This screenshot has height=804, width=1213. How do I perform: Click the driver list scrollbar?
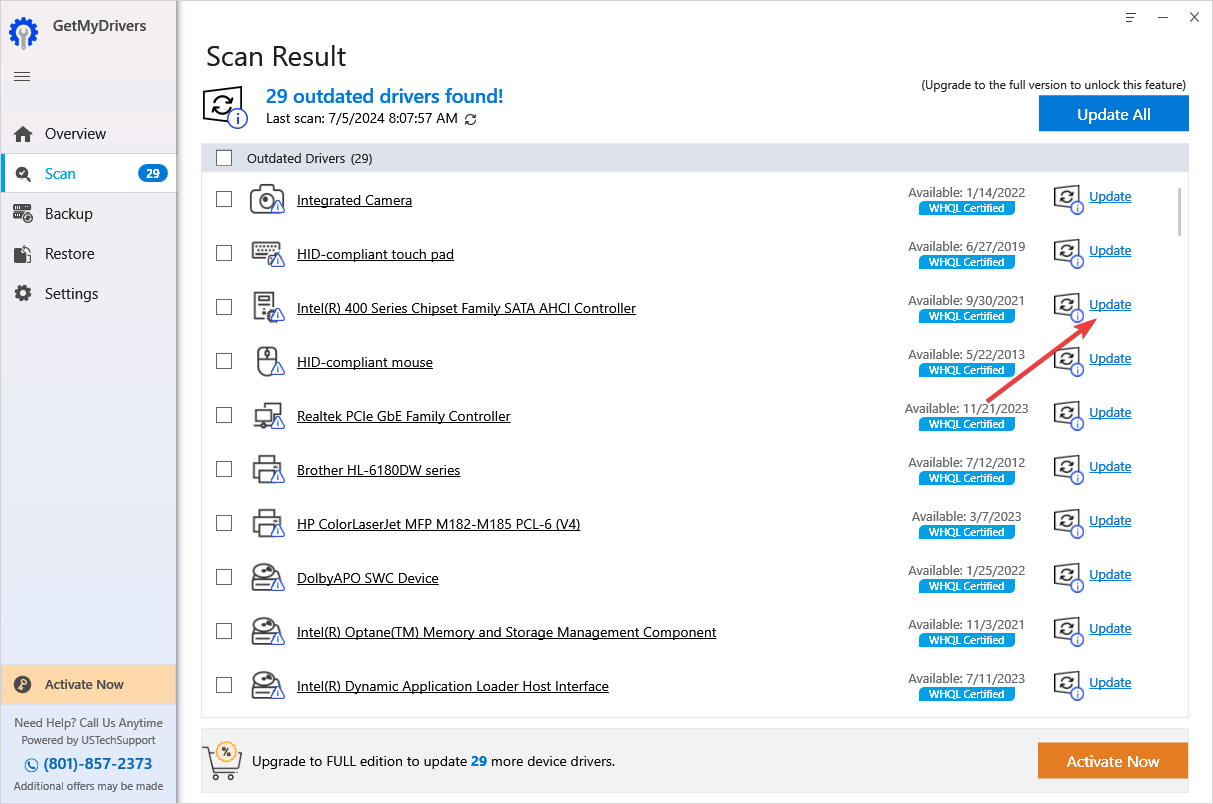click(x=1180, y=212)
